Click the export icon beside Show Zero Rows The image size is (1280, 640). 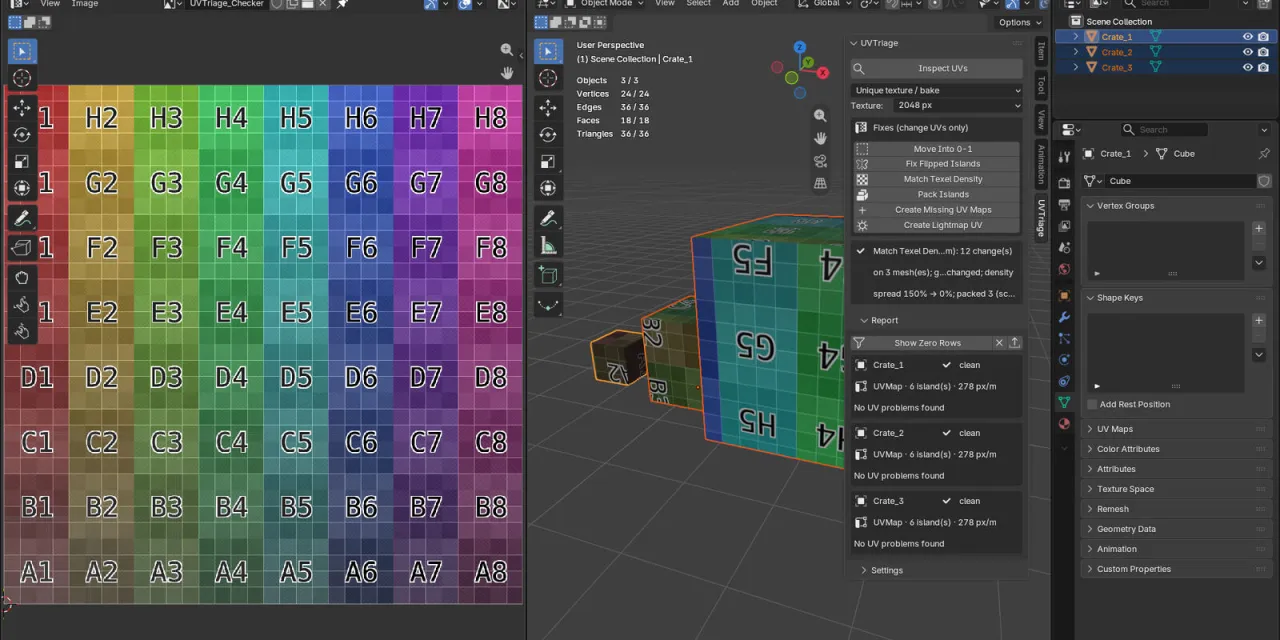1014,343
